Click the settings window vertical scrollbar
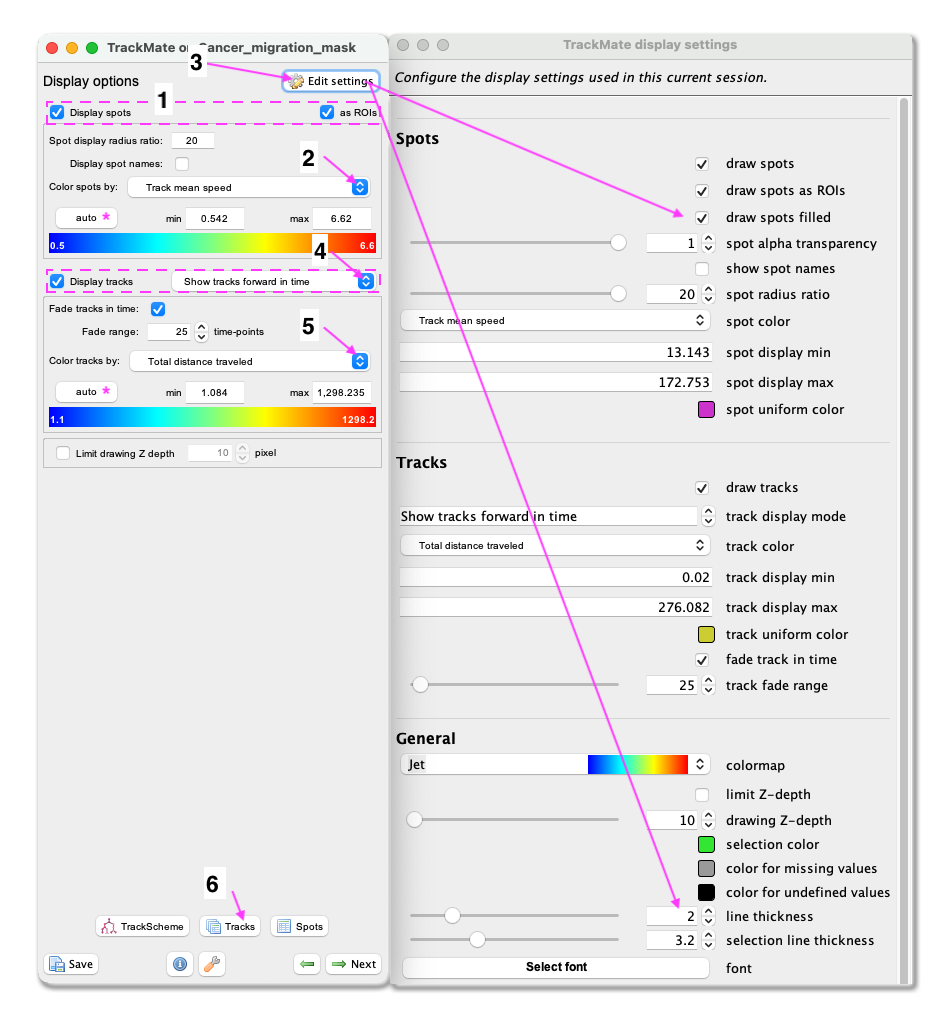 click(x=904, y=540)
